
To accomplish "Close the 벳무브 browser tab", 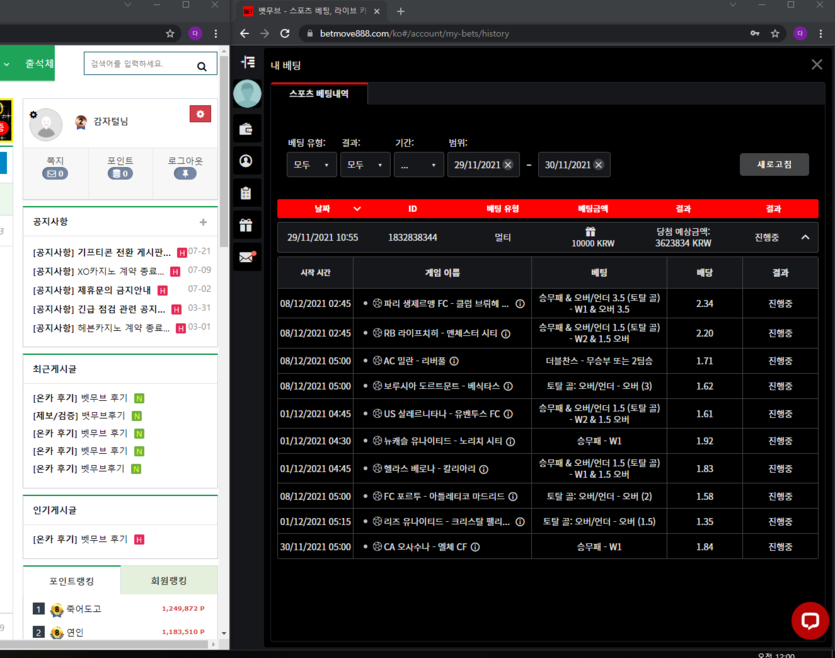I will 376,11.
